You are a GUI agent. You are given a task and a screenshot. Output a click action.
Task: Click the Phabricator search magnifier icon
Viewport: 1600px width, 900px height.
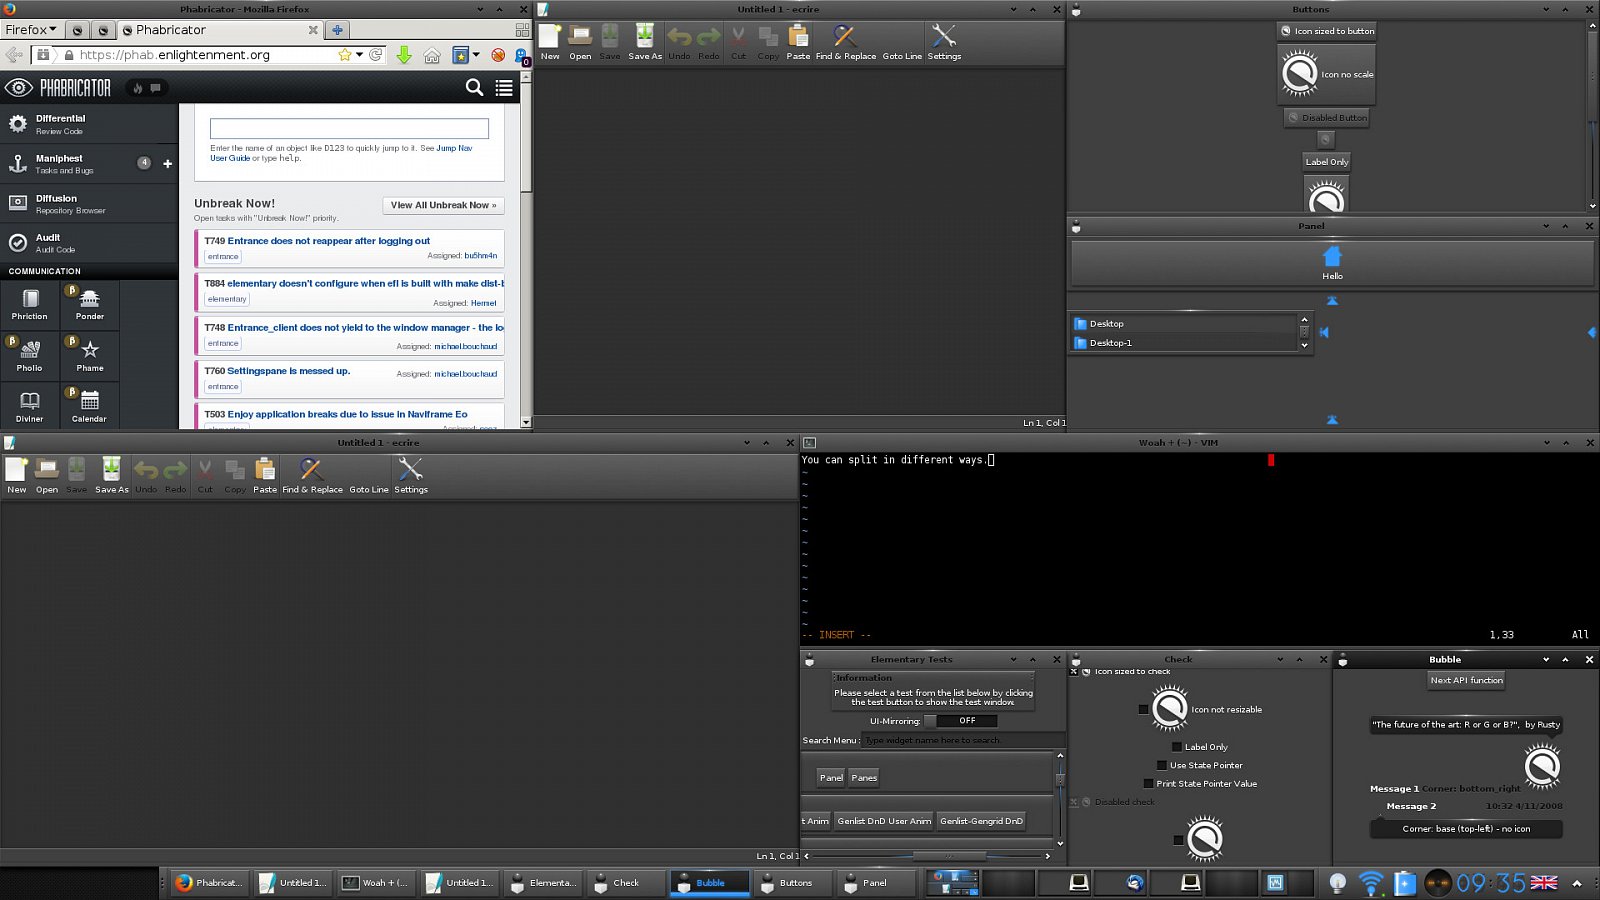tap(474, 88)
